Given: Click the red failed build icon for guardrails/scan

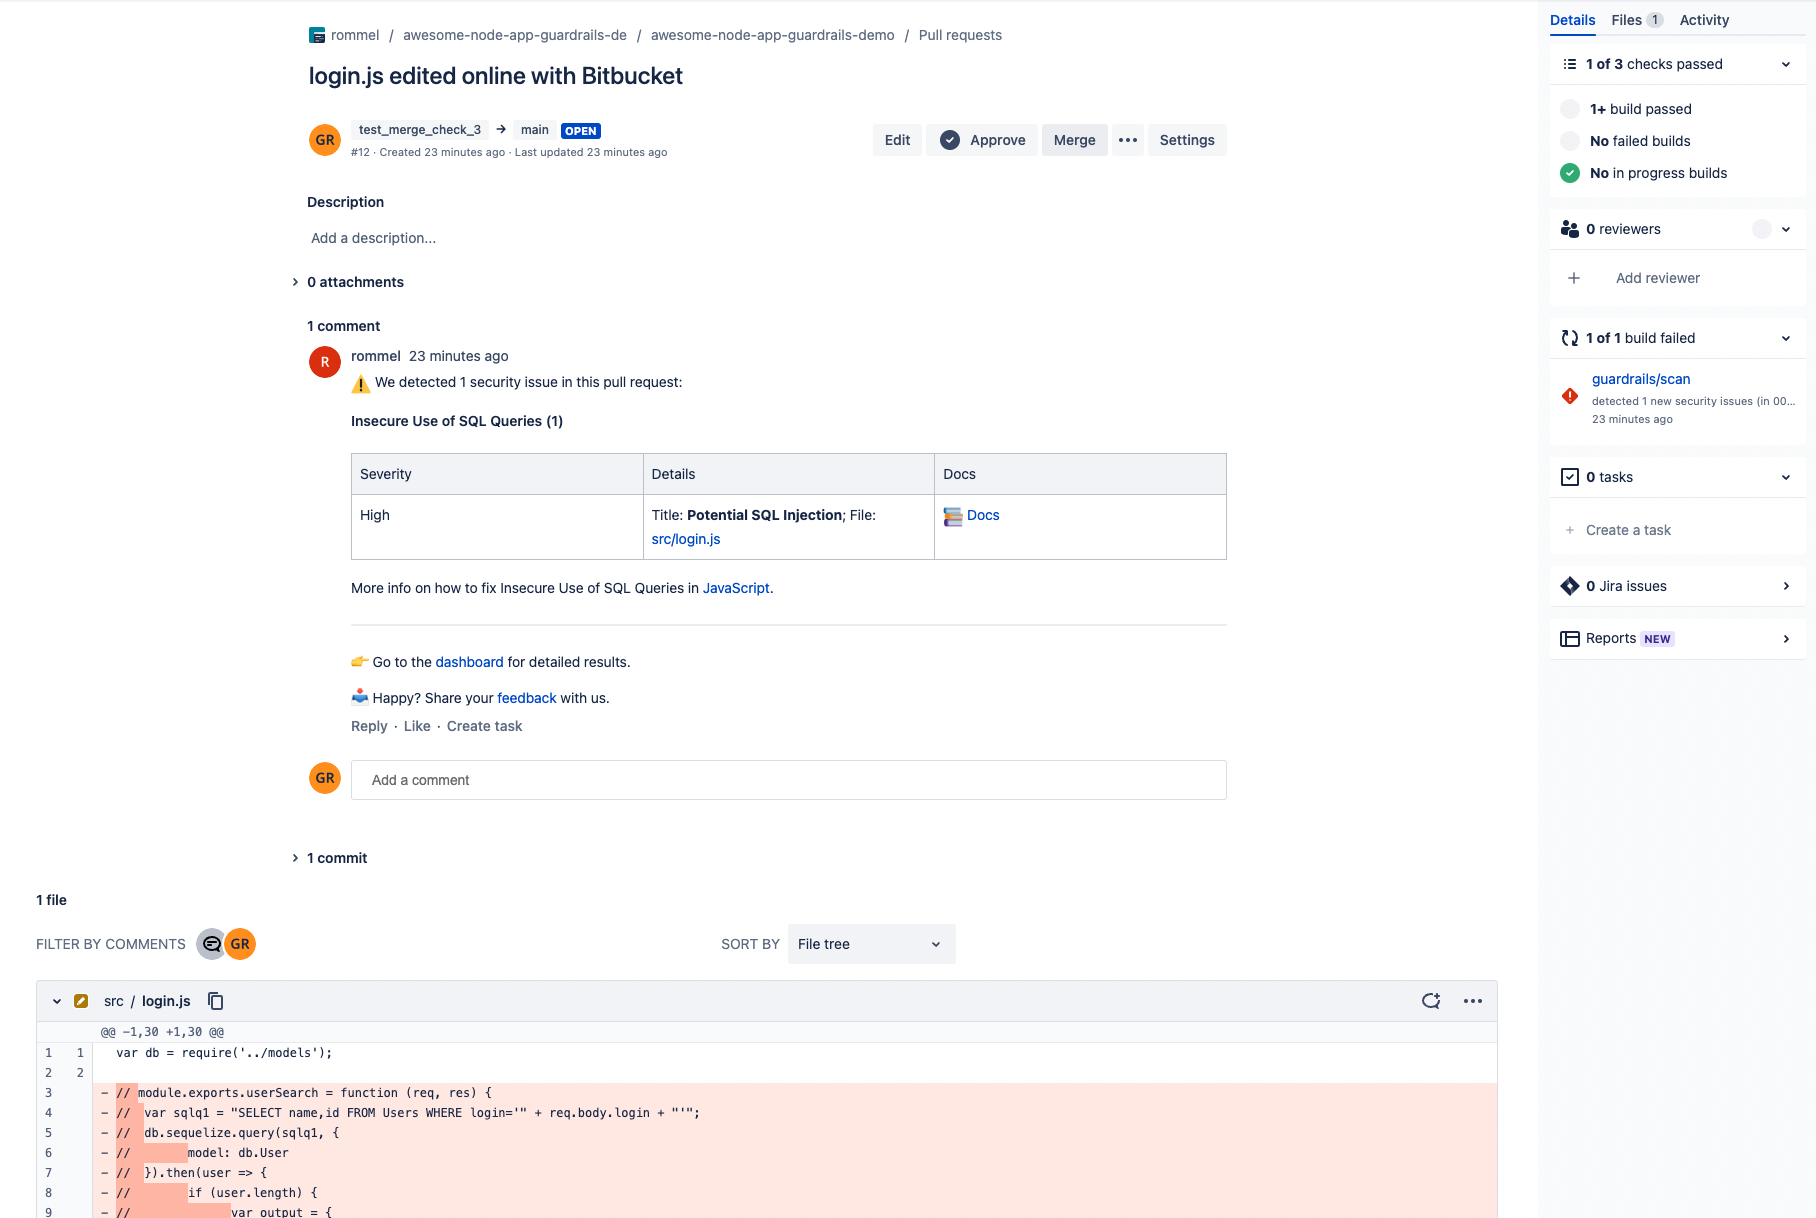Looking at the screenshot, I should coord(1570,396).
